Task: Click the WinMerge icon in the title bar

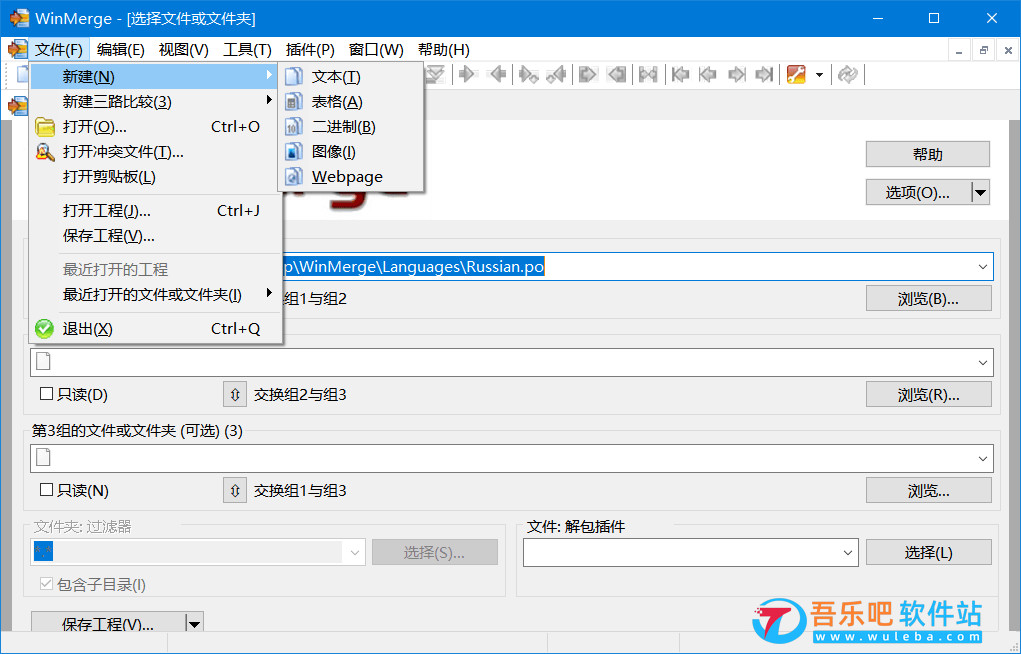Action: click(x=19, y=18)
